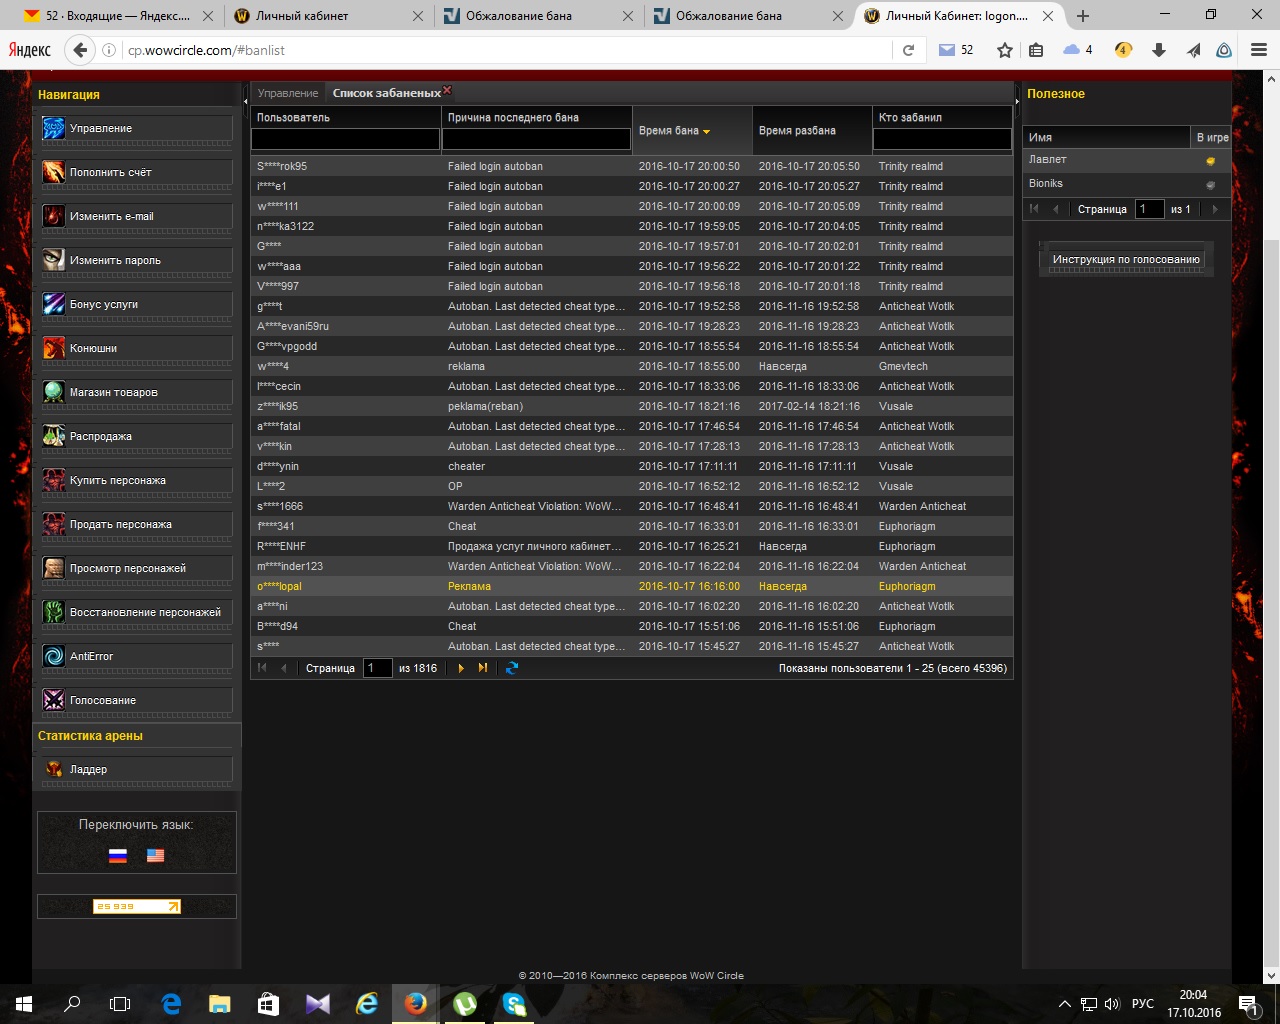1280x1024 pixels.
Task: Click the Магазин товаров sidebar item
Action: click(136, 392)
